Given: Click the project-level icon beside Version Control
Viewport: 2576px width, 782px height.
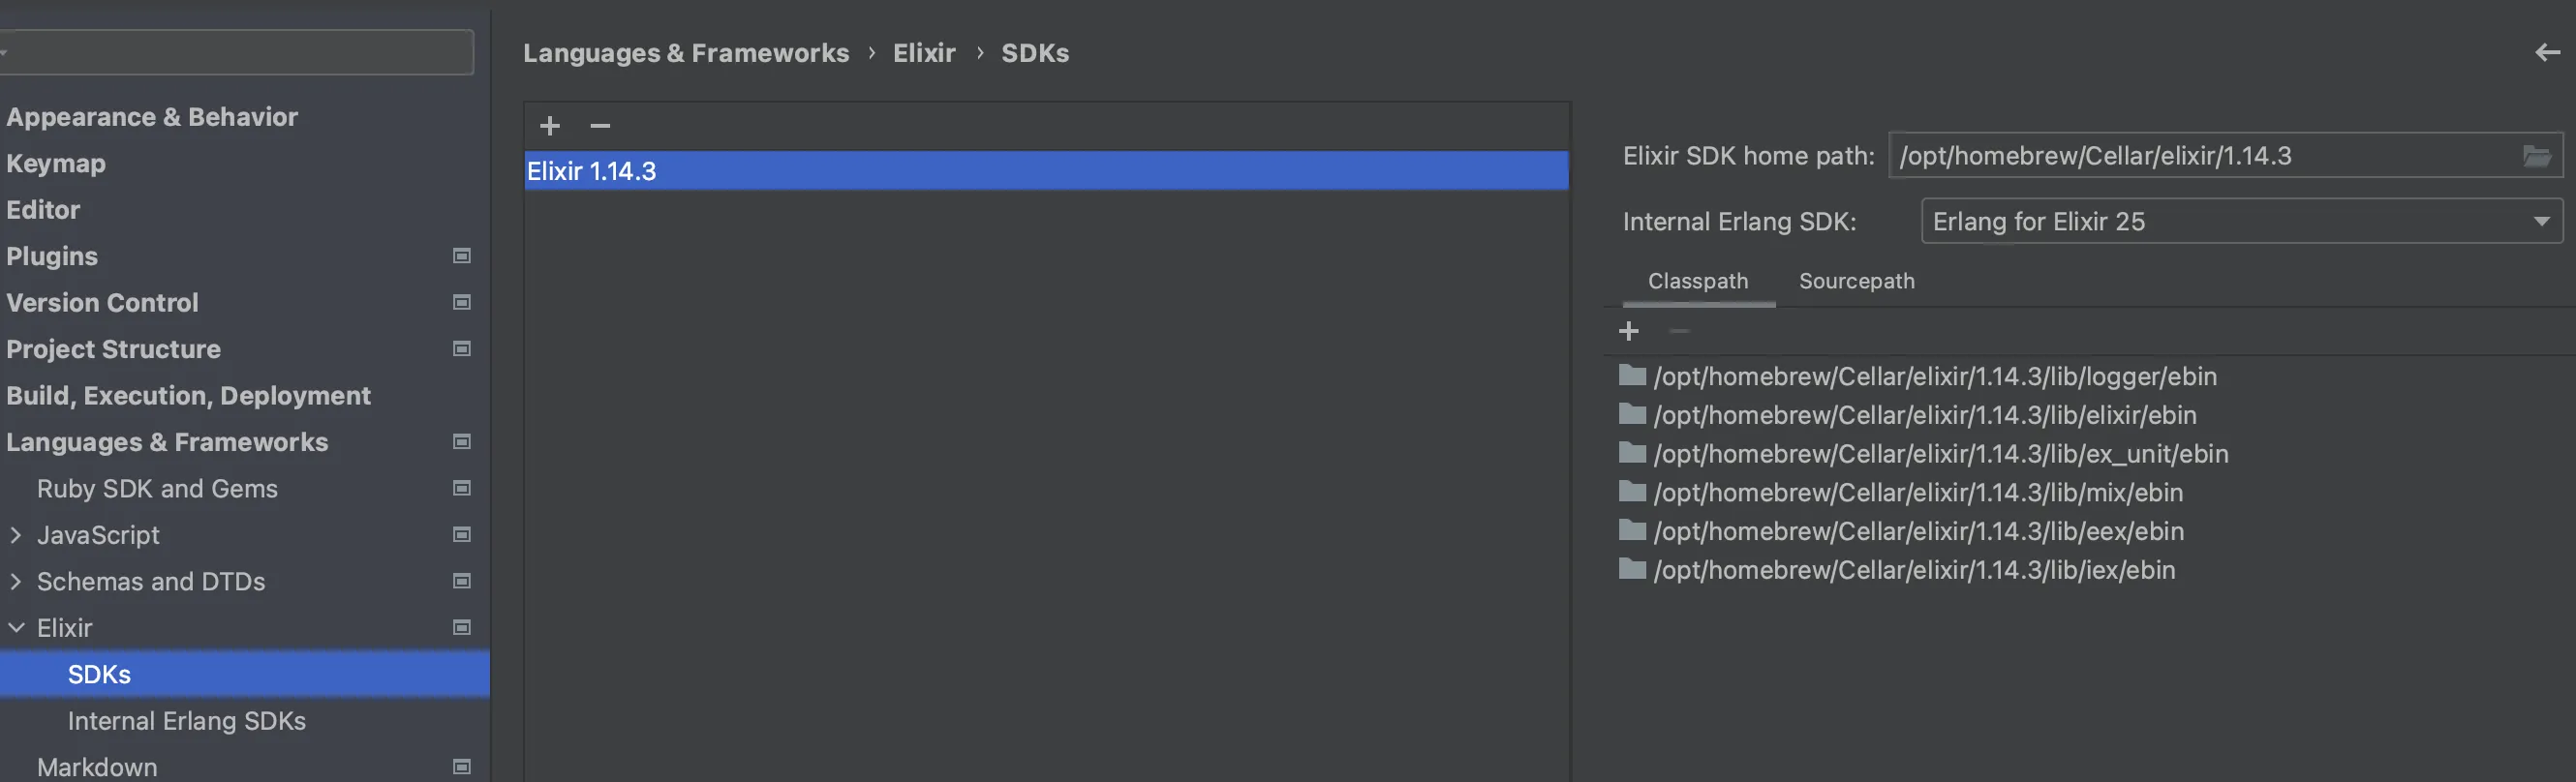Looking at the screenshot, I should [461, 302].
